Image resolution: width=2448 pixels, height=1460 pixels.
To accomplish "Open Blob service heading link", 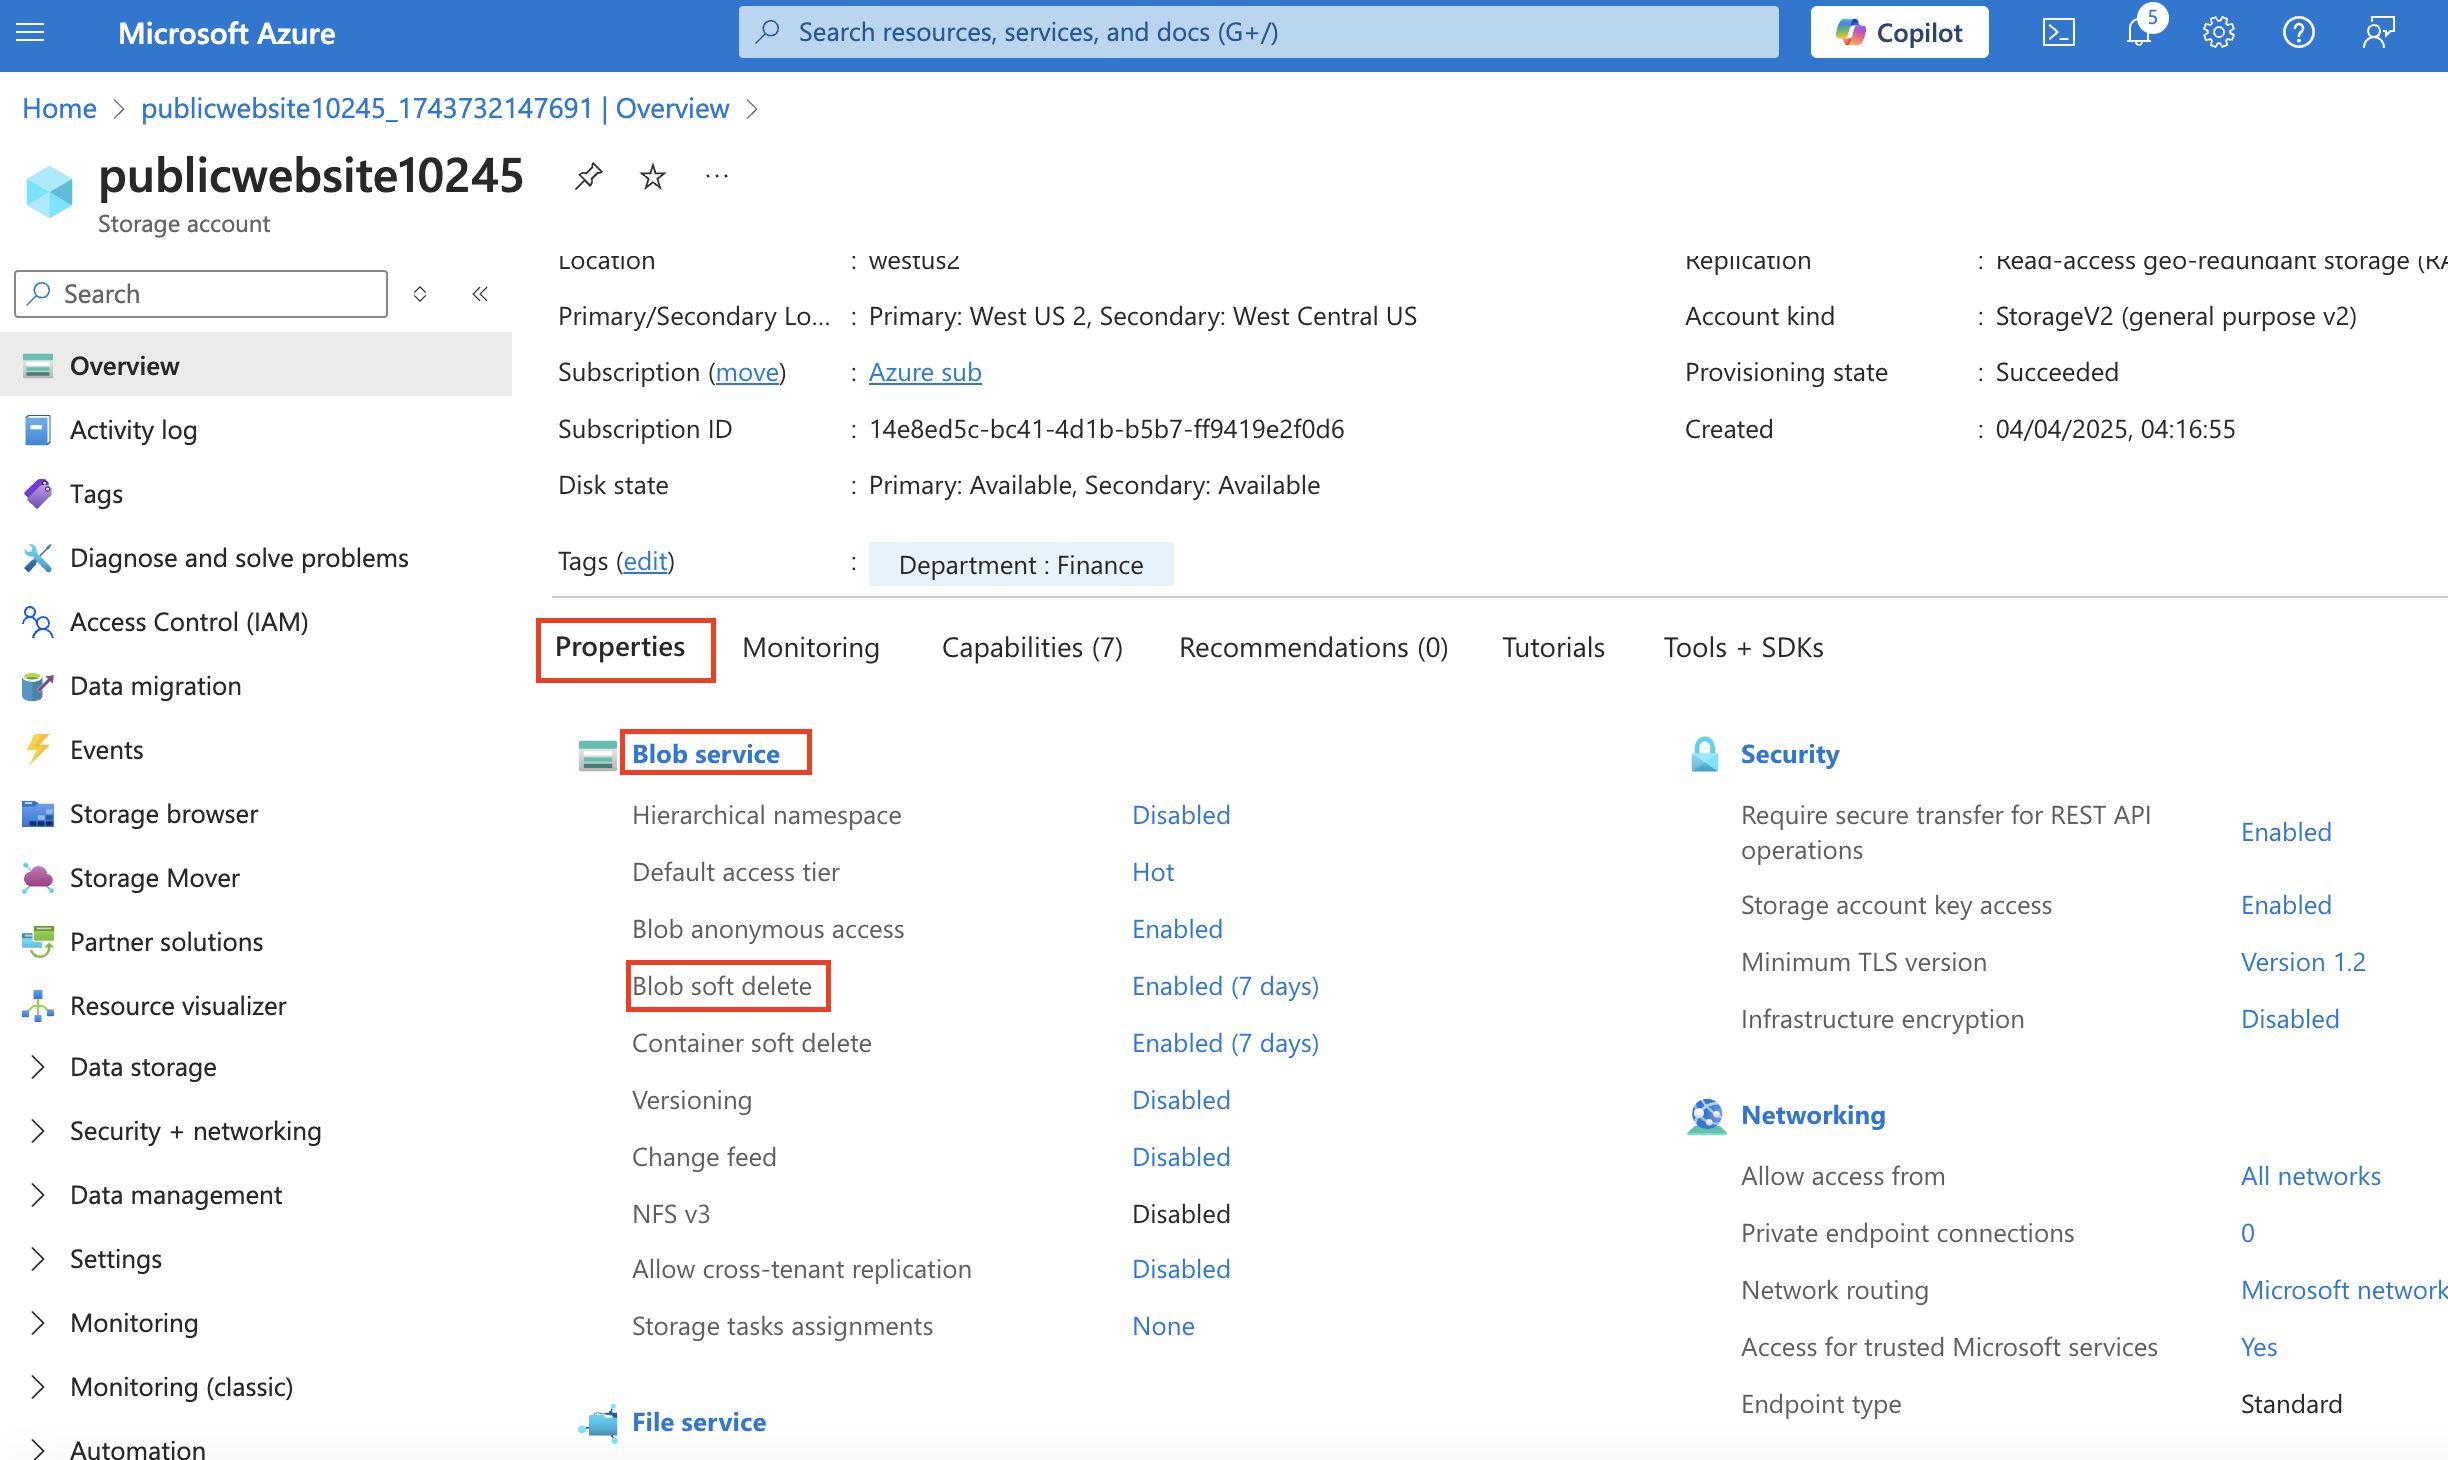I will tap(706, 754).
